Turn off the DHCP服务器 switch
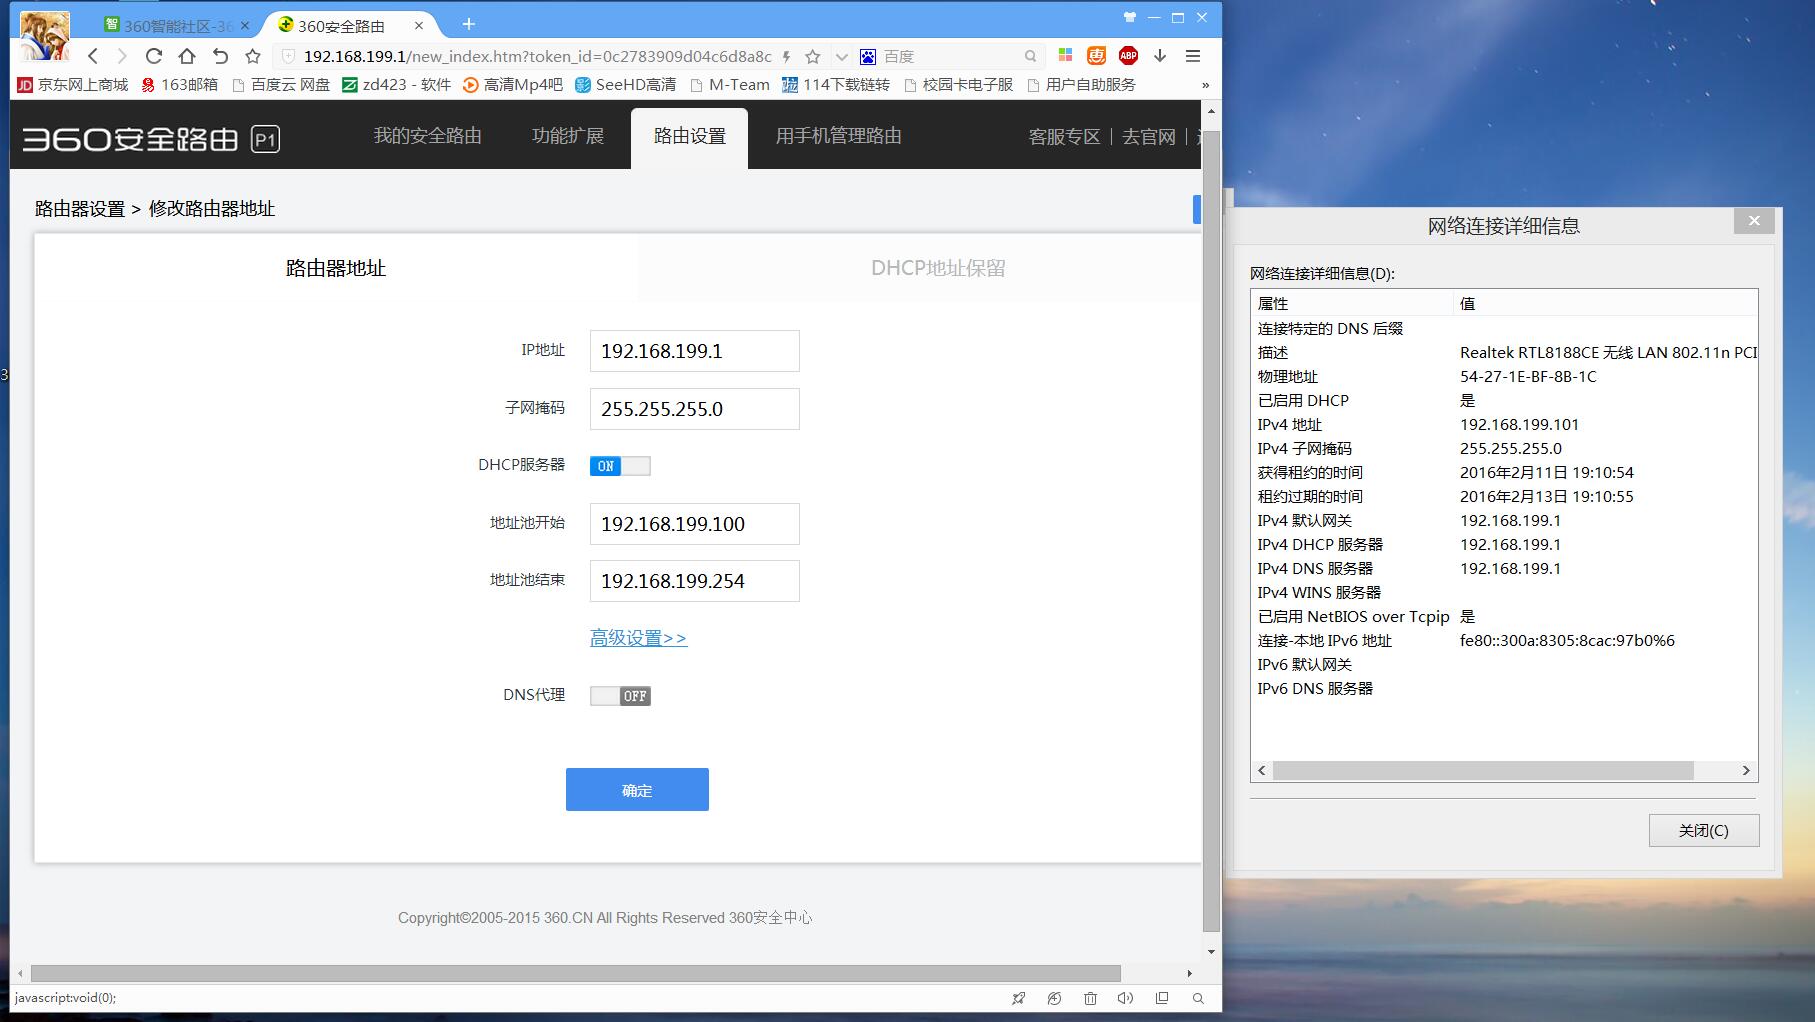 pos(619,466)
